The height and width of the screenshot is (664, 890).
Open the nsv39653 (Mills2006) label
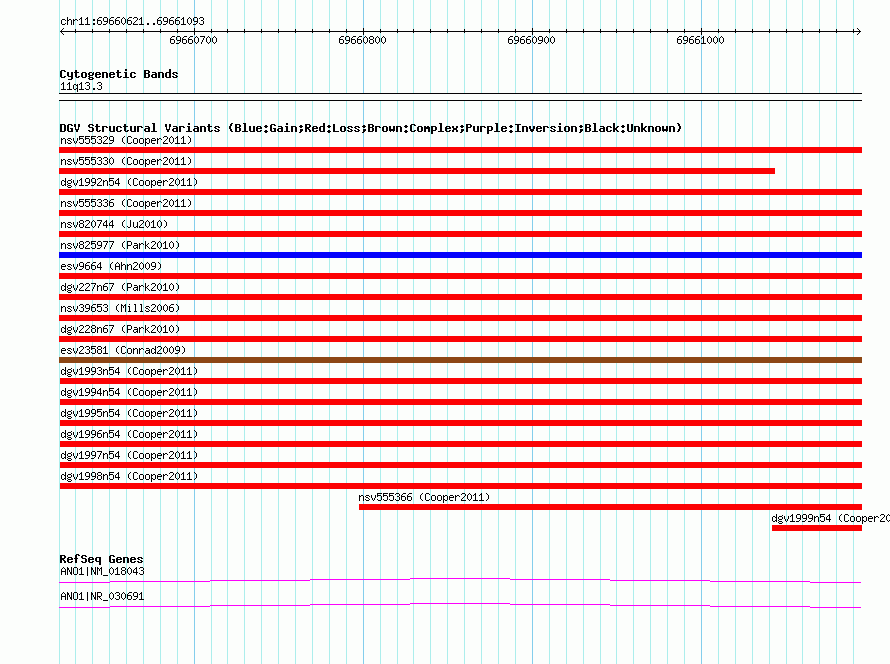tap(120, 308)
